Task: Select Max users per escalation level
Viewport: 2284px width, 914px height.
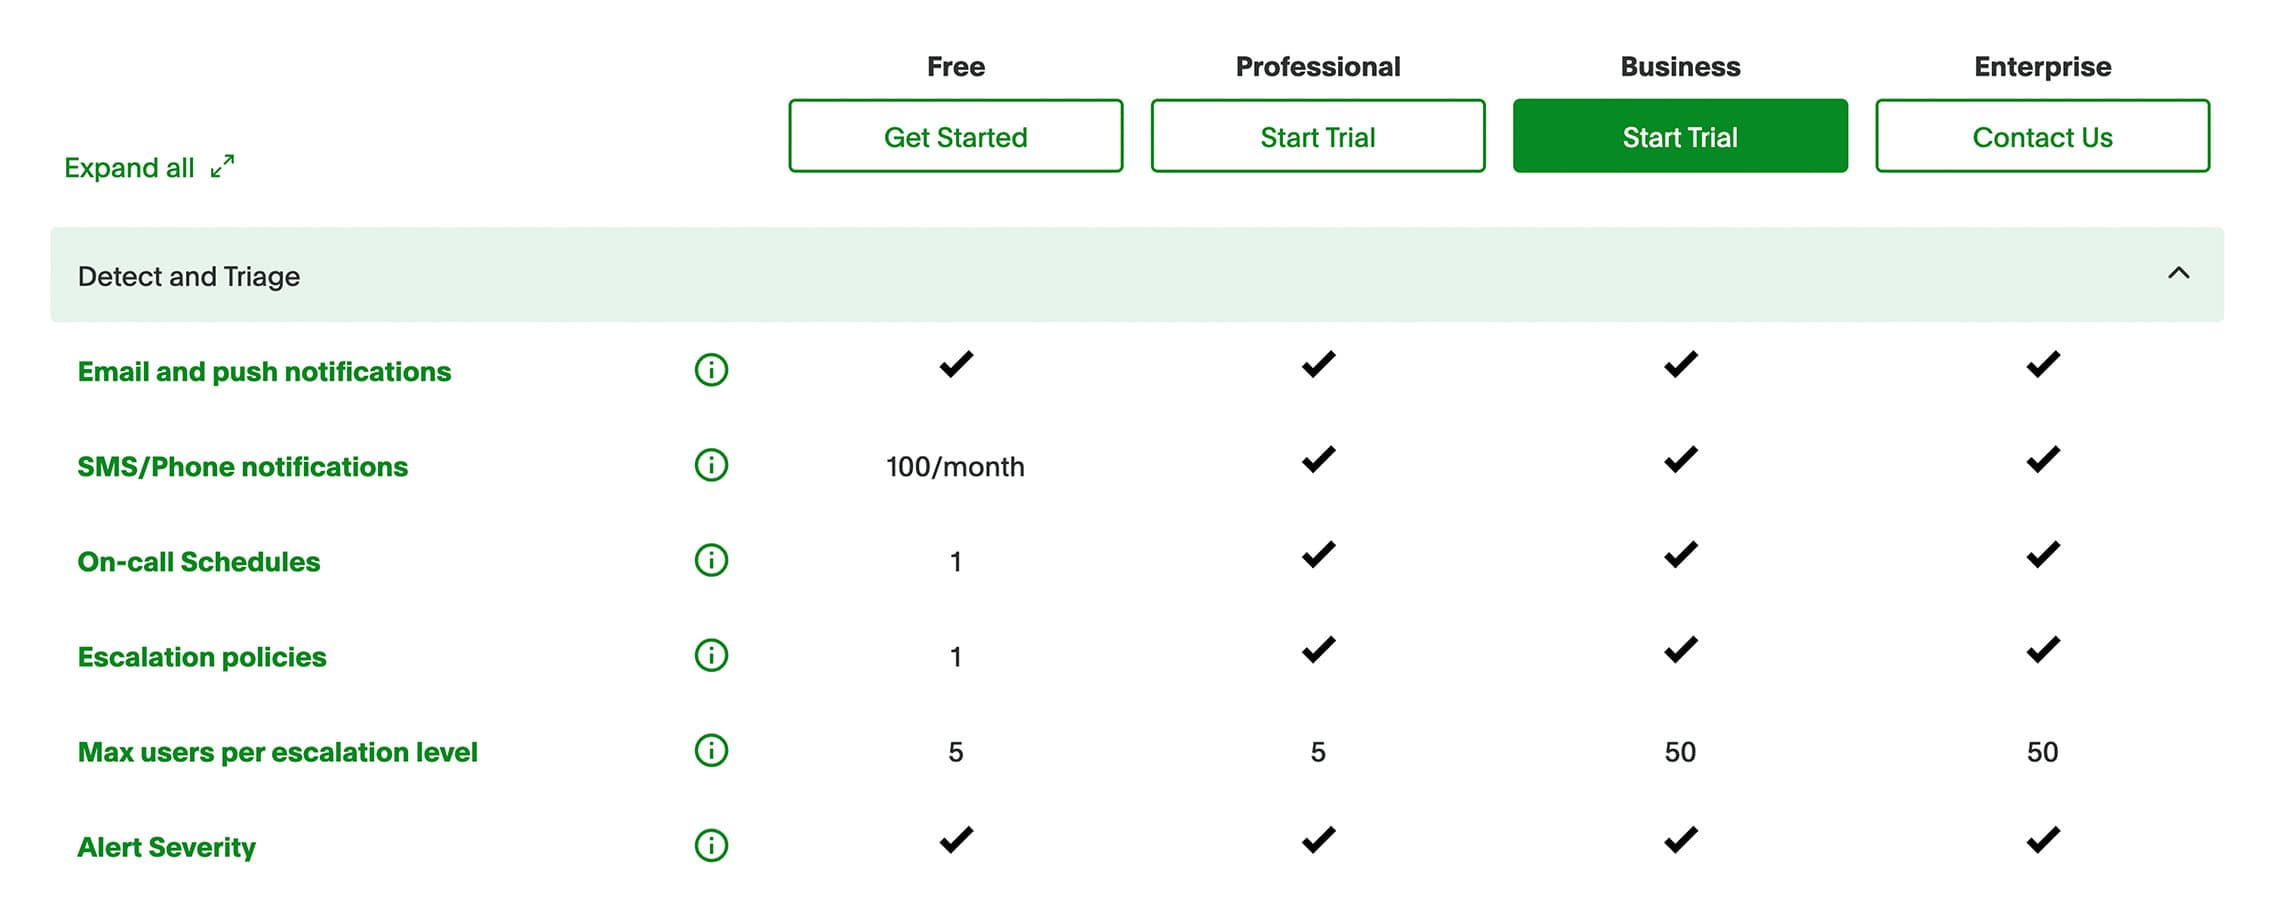Action: (278, 752)
